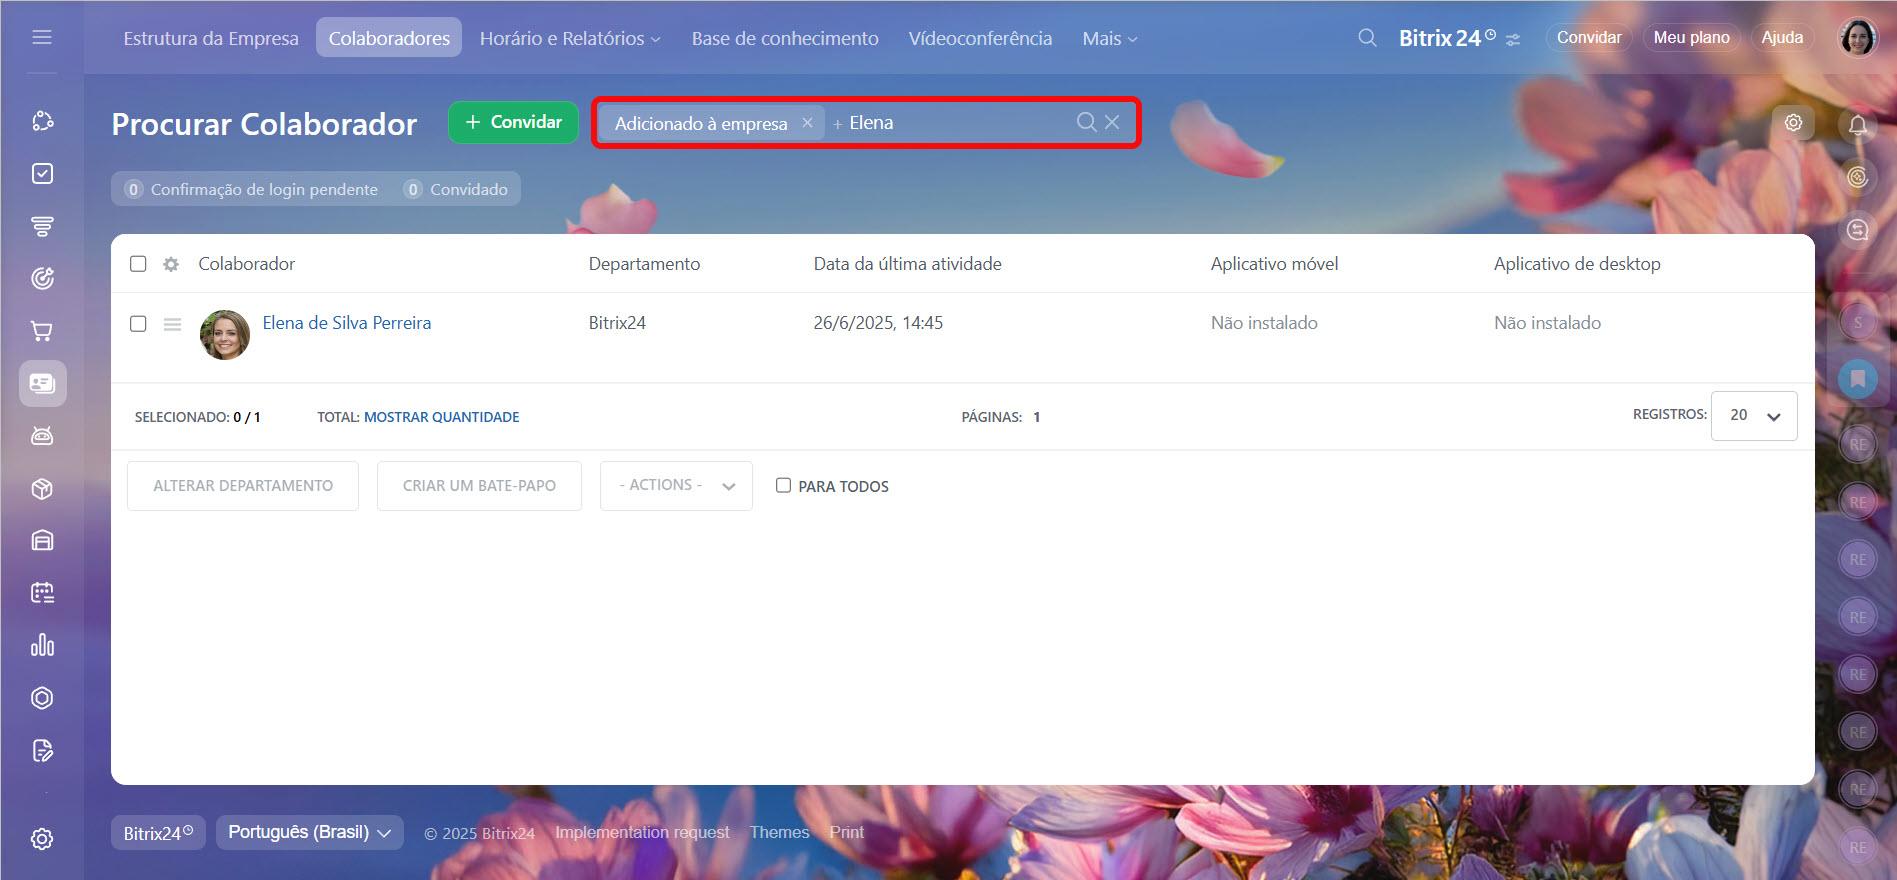Open the collaboration icon in left sidebar
This screenshot has height=880, width=1897.
pyautogui.click(x=42, y=121)
